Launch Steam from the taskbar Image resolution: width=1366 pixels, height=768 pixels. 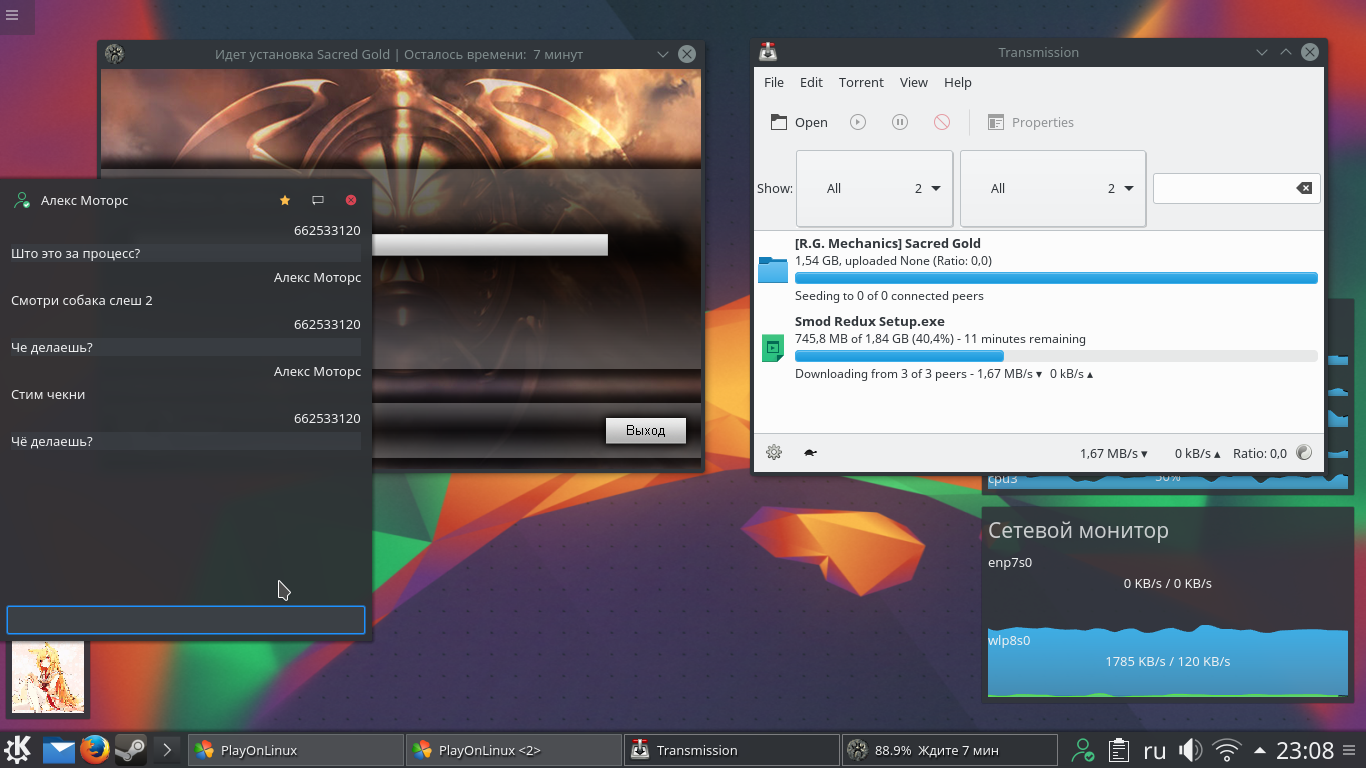(130, 749)
